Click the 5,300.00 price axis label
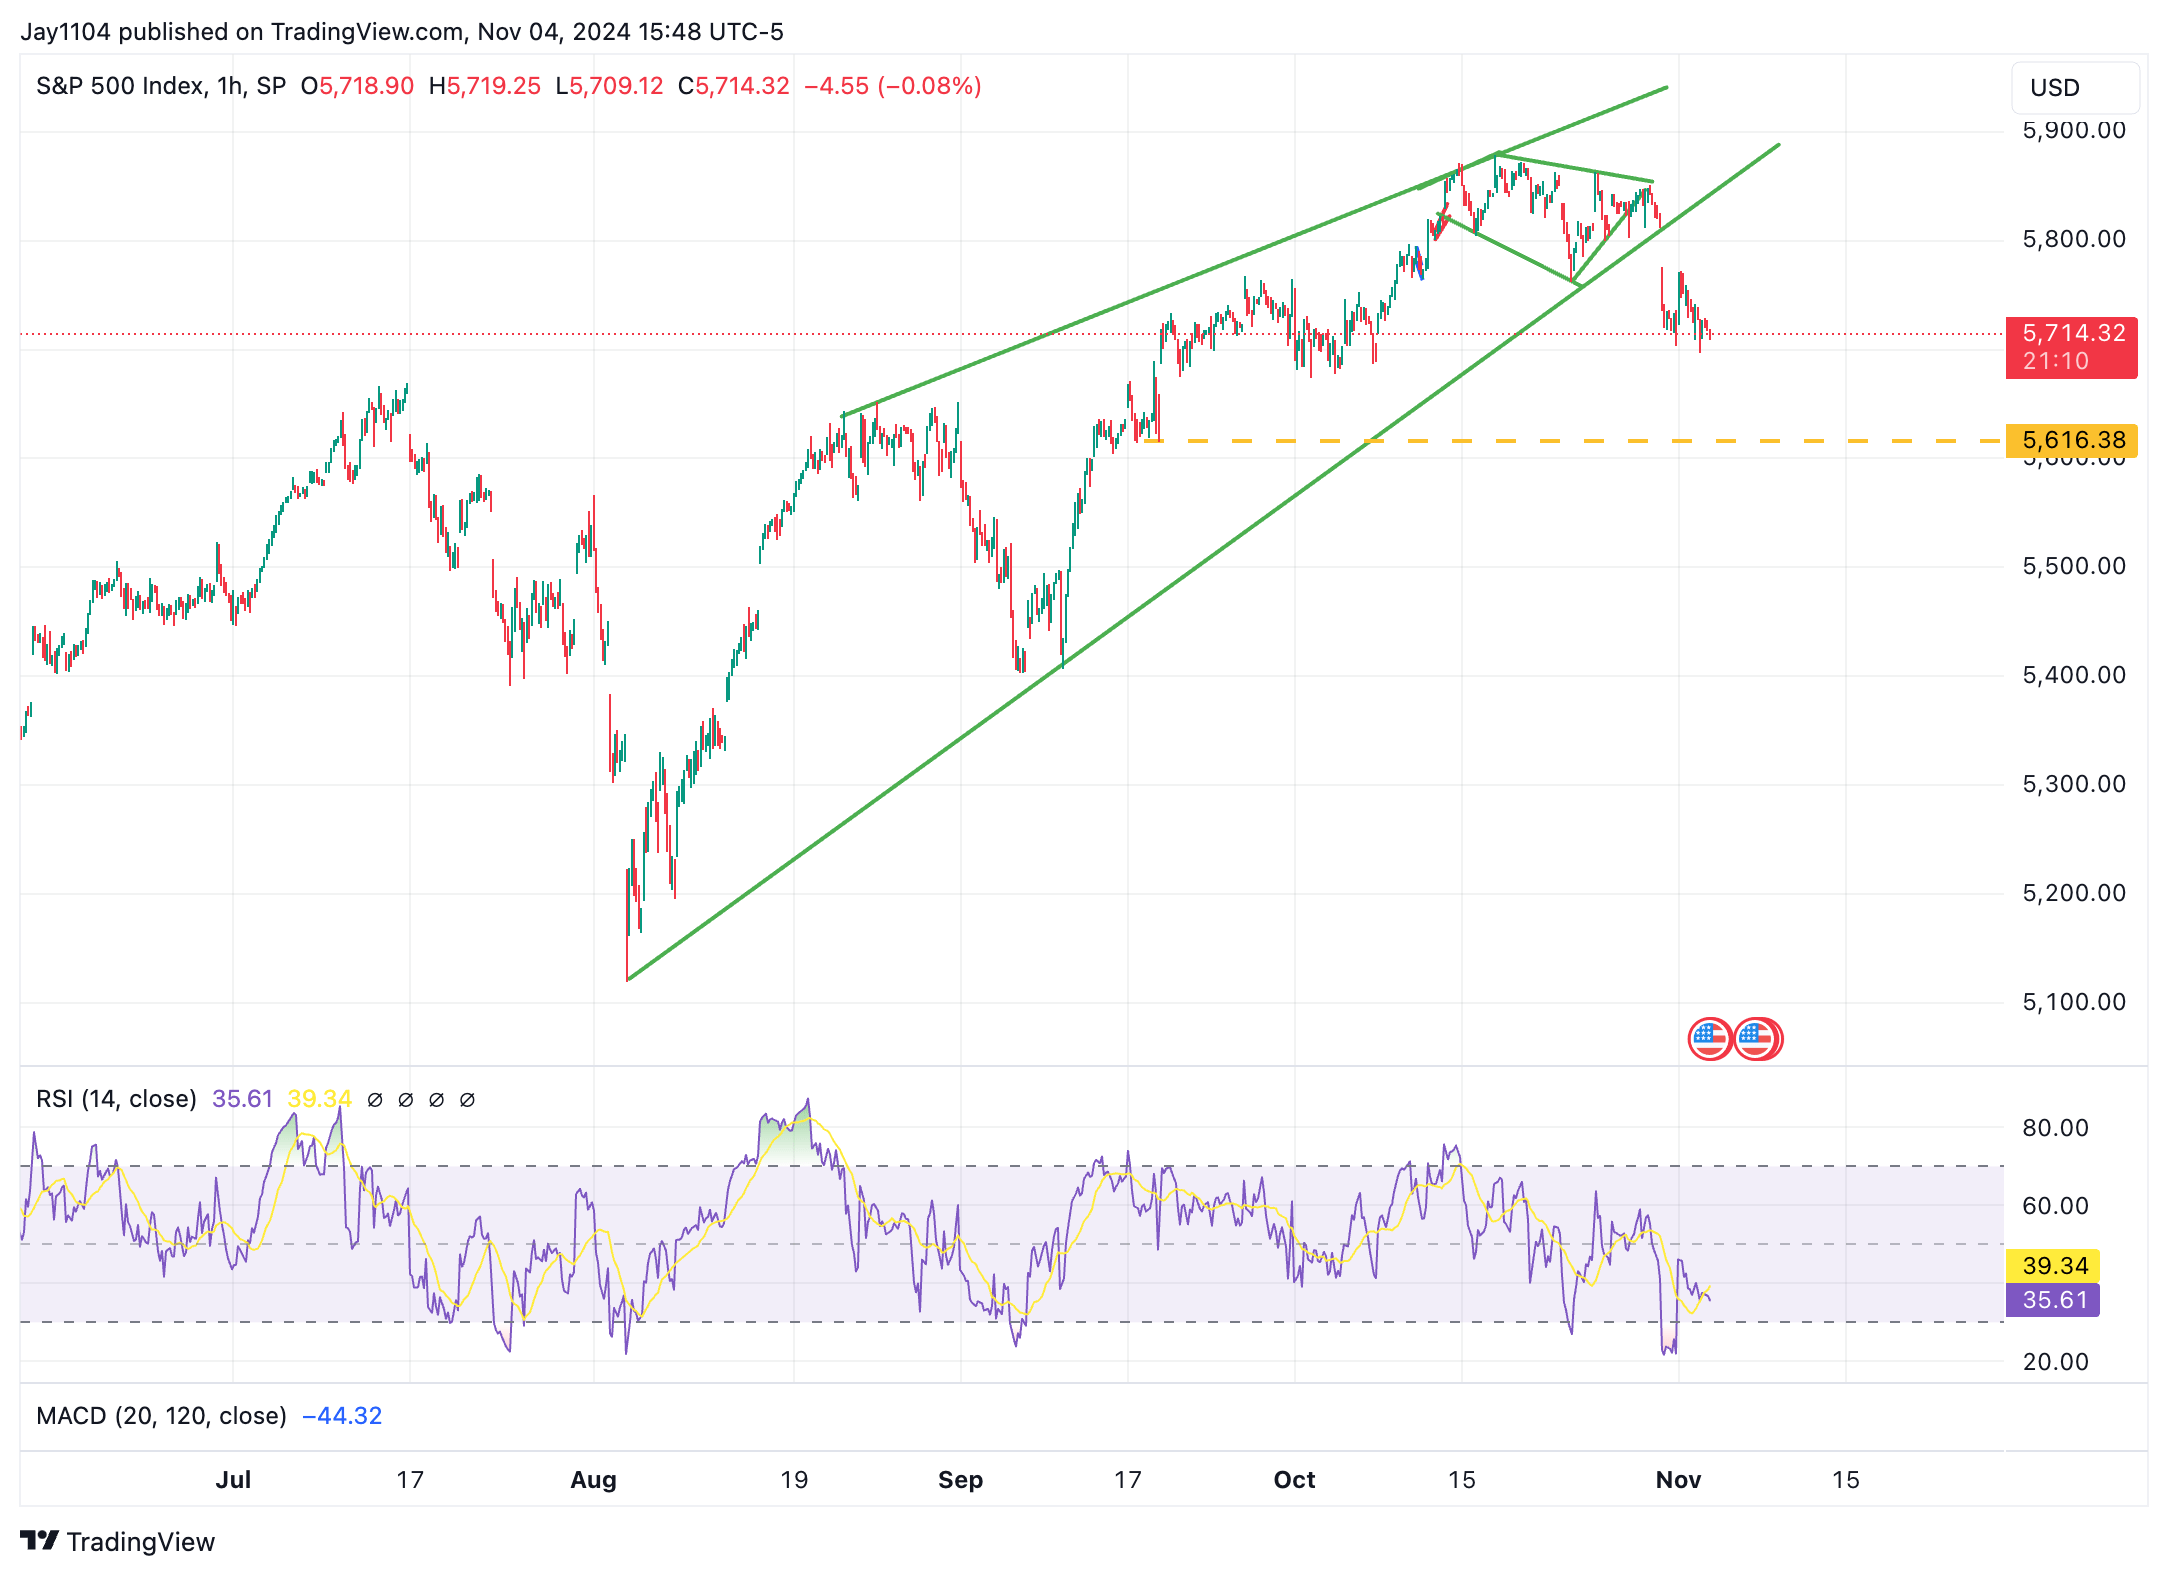This screenshot has height=1576, width=2168. 2074,784
